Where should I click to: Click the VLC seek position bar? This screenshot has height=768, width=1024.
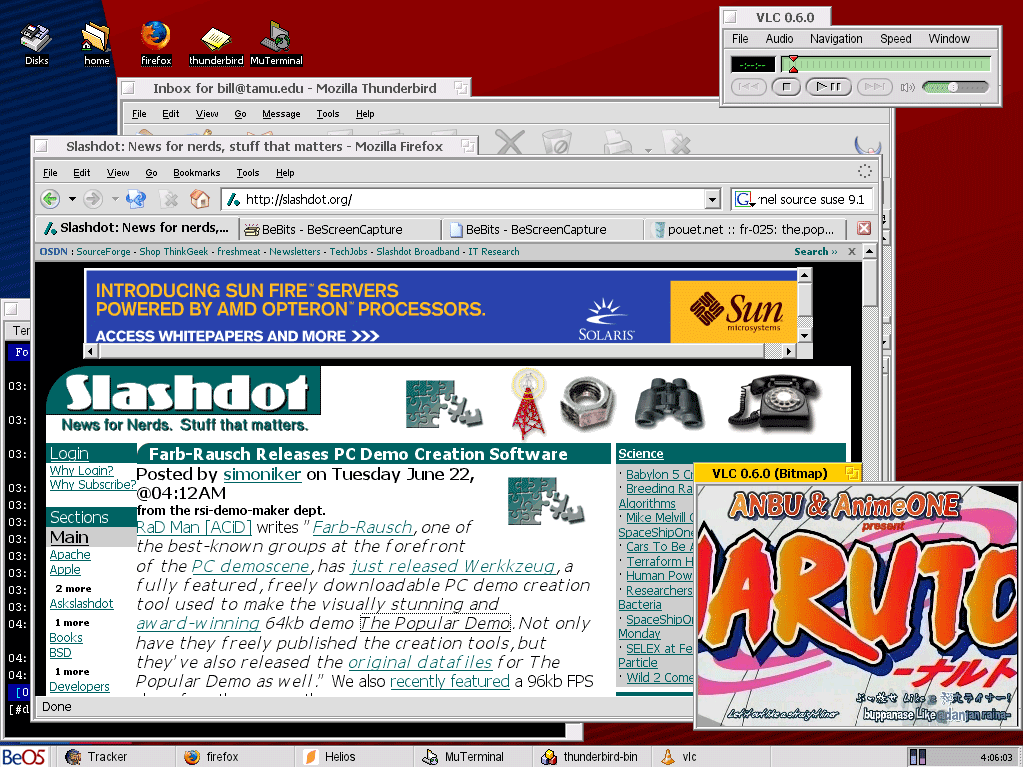[x=887, y=64]
